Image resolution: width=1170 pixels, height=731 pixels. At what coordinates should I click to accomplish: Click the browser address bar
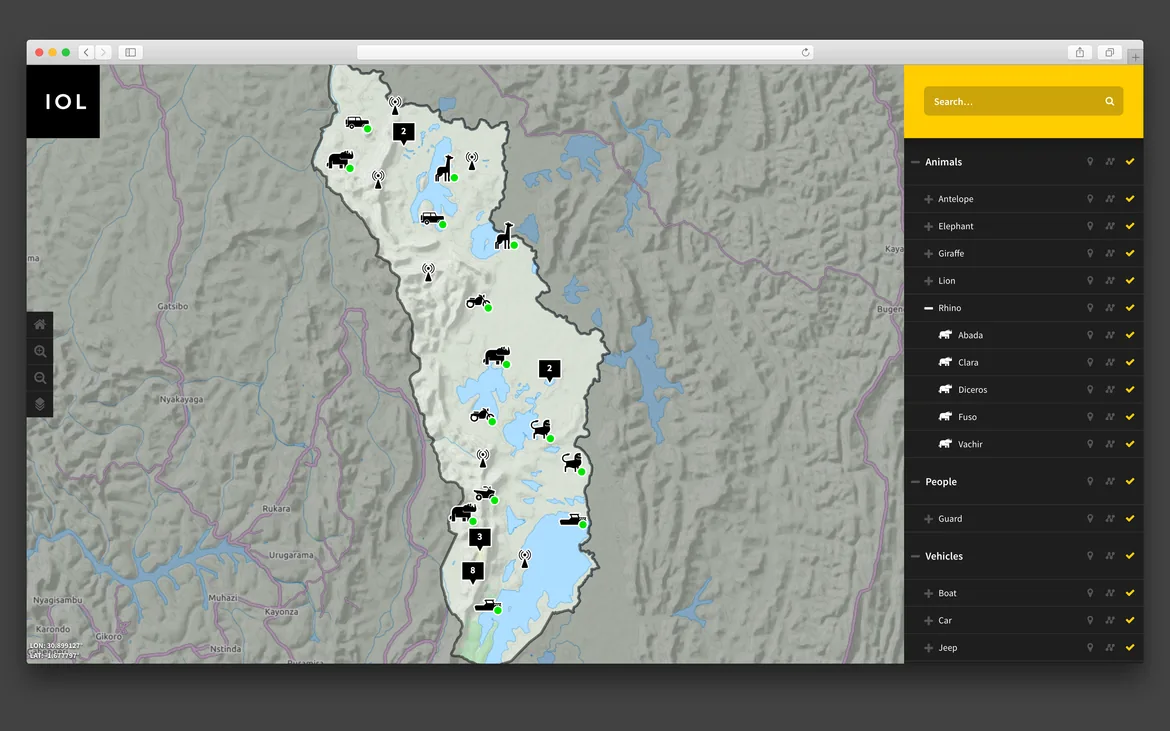(x=585, y=52)
